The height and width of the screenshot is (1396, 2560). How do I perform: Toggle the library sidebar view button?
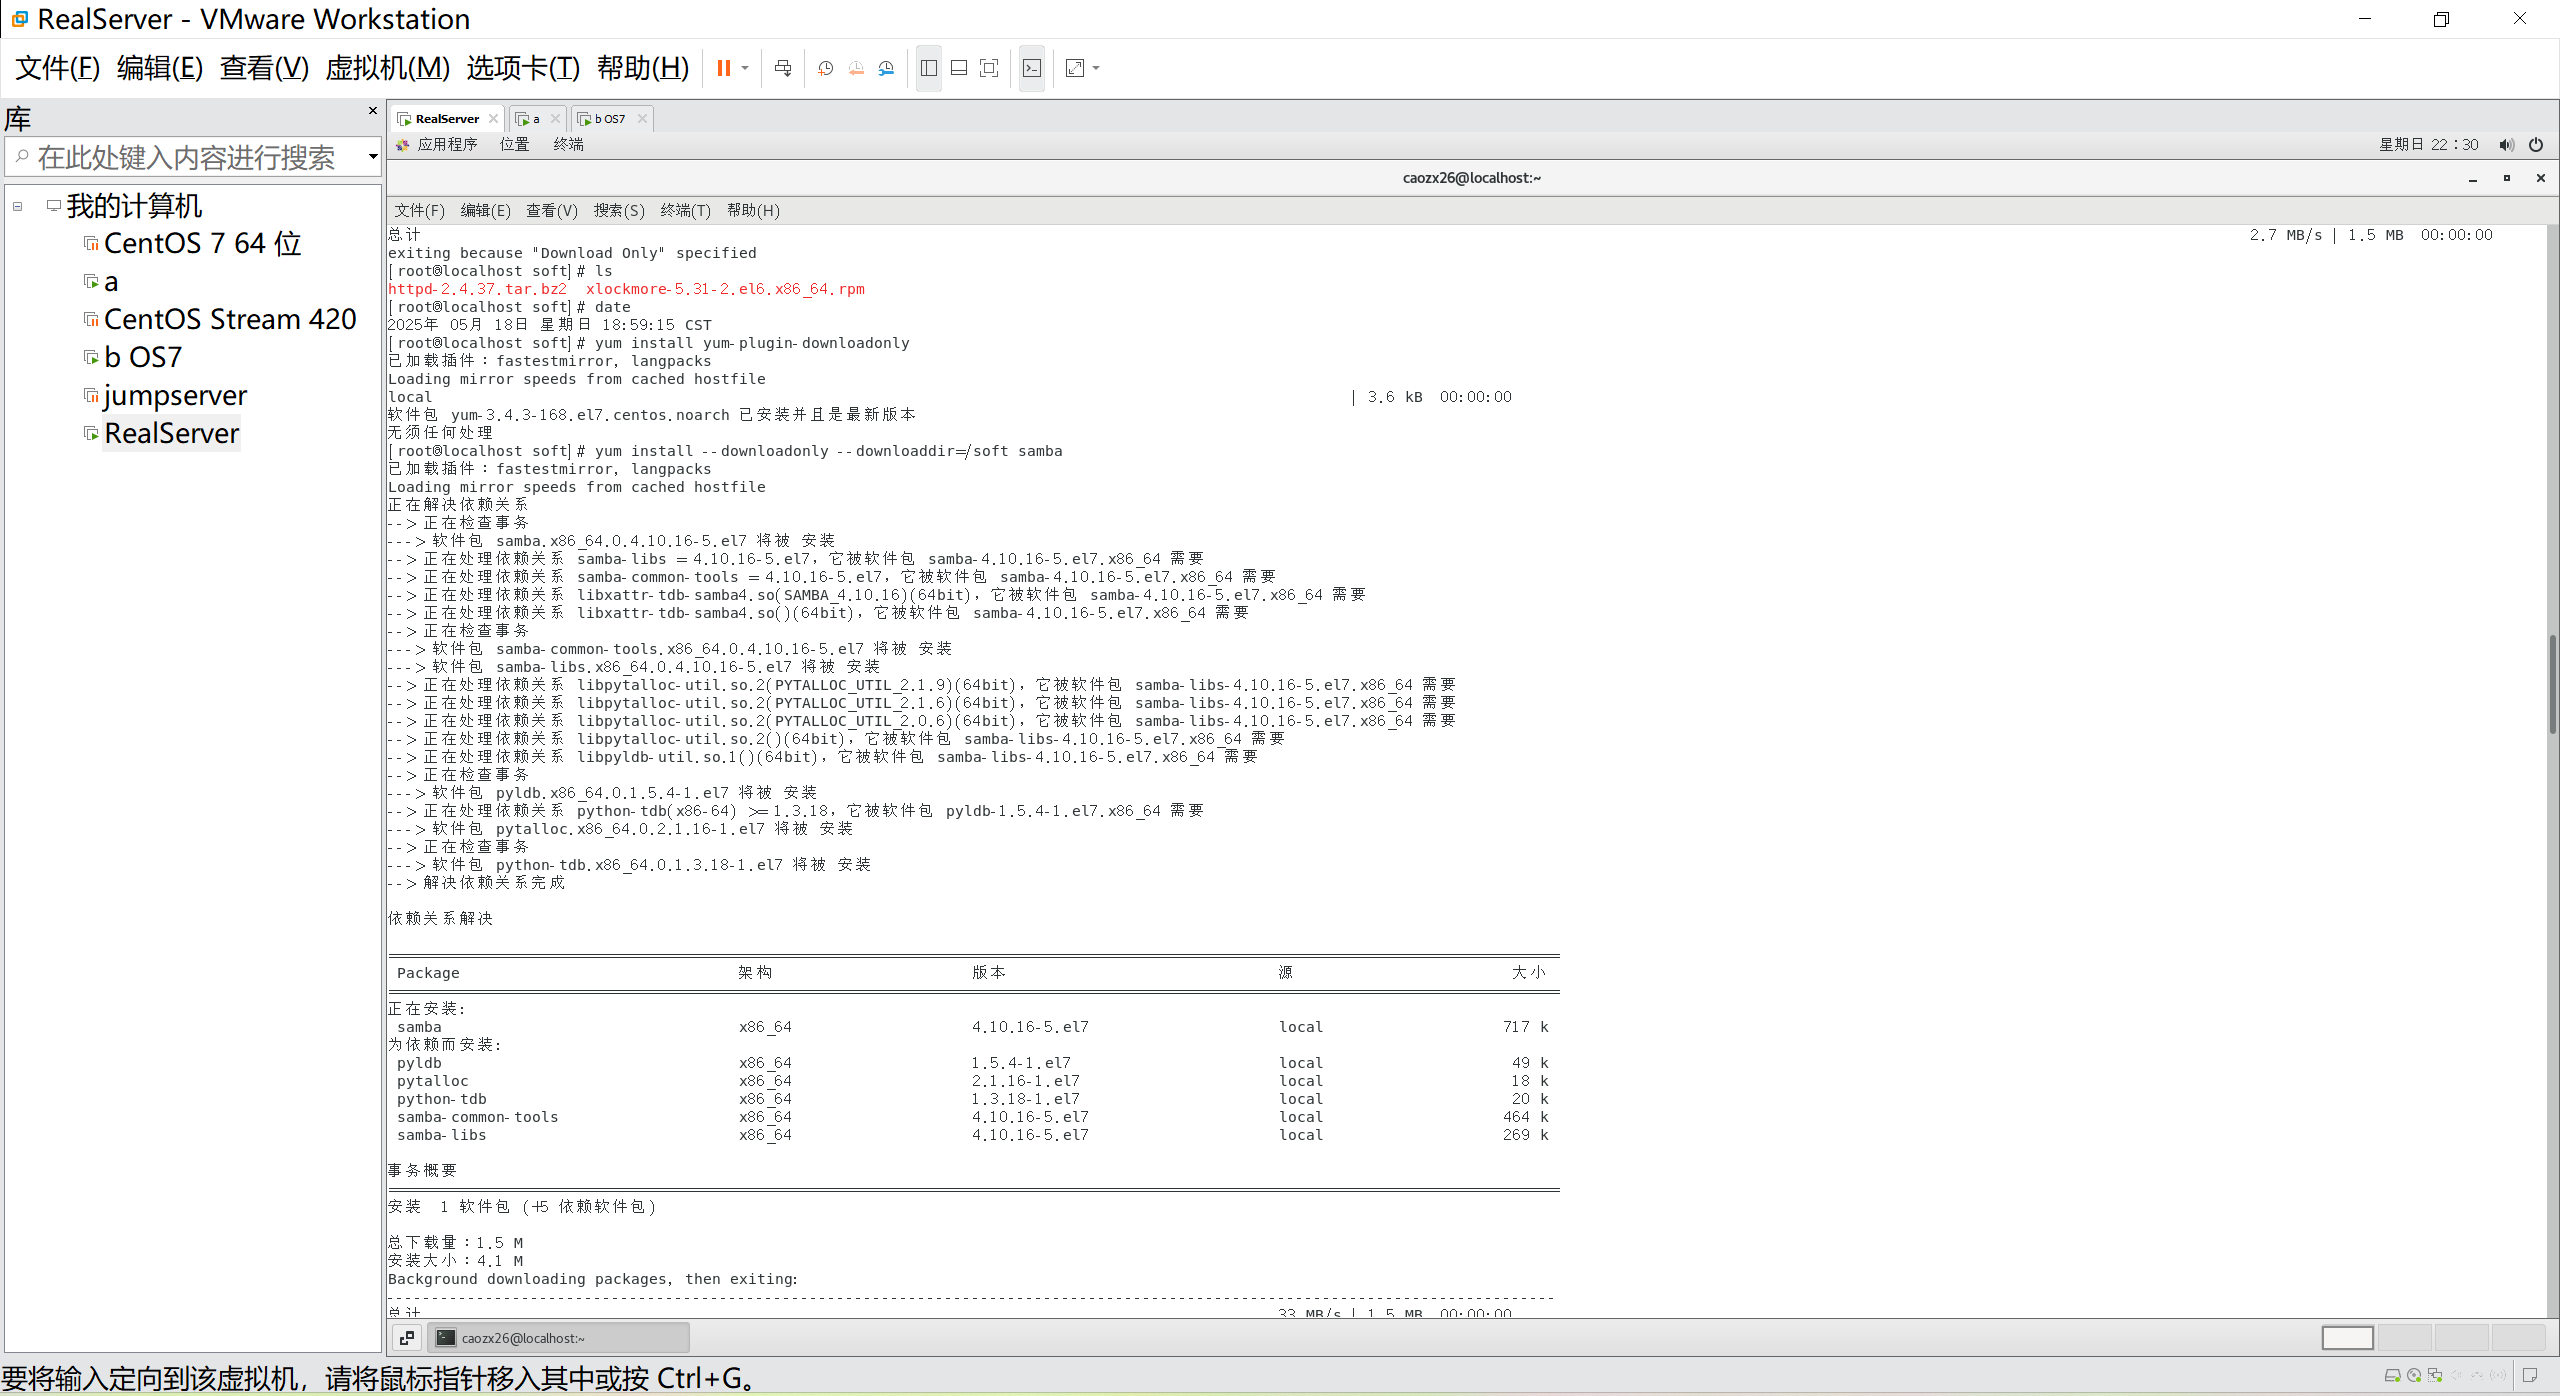point(929,68)
